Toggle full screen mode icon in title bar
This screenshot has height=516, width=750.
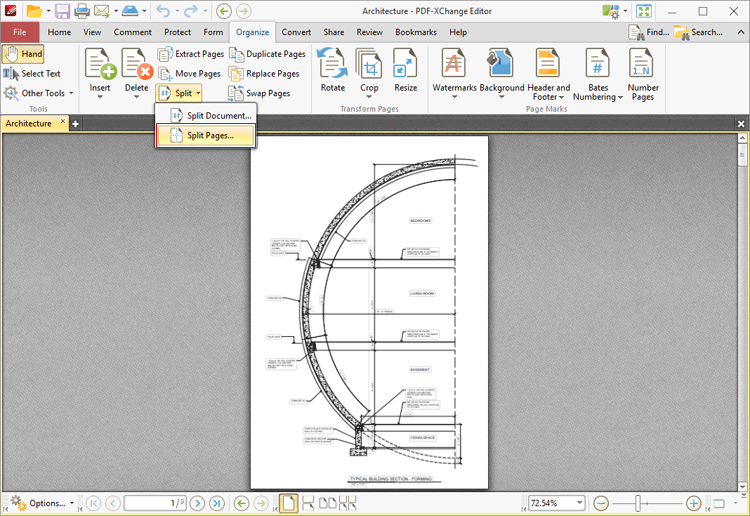[644, 11]
